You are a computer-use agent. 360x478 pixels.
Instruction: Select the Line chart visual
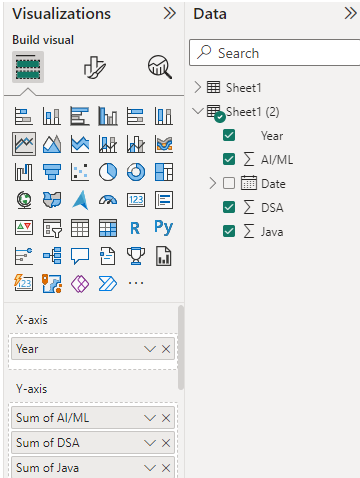[24, 144]
